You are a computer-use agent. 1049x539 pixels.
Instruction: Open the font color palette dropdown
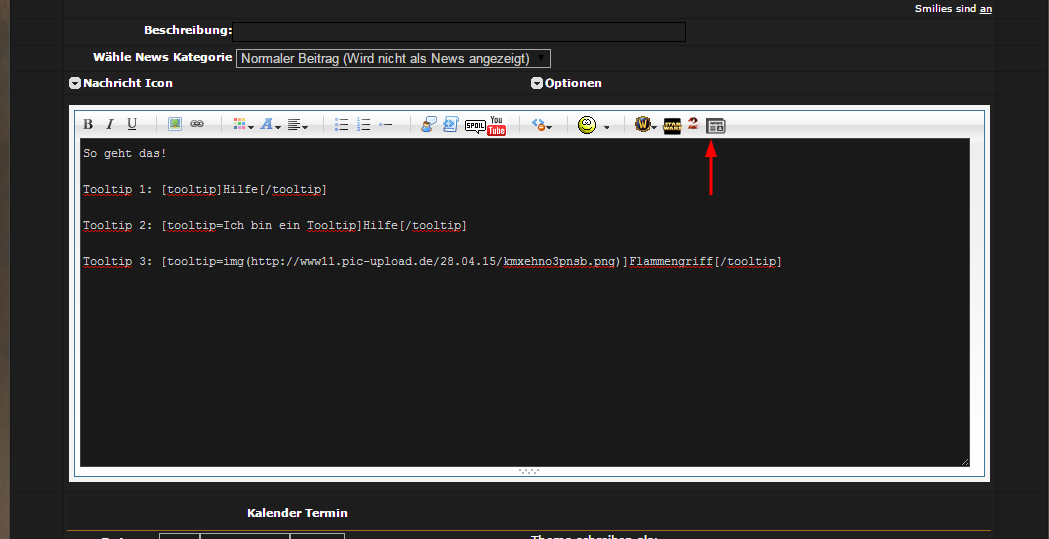(243, 124)
